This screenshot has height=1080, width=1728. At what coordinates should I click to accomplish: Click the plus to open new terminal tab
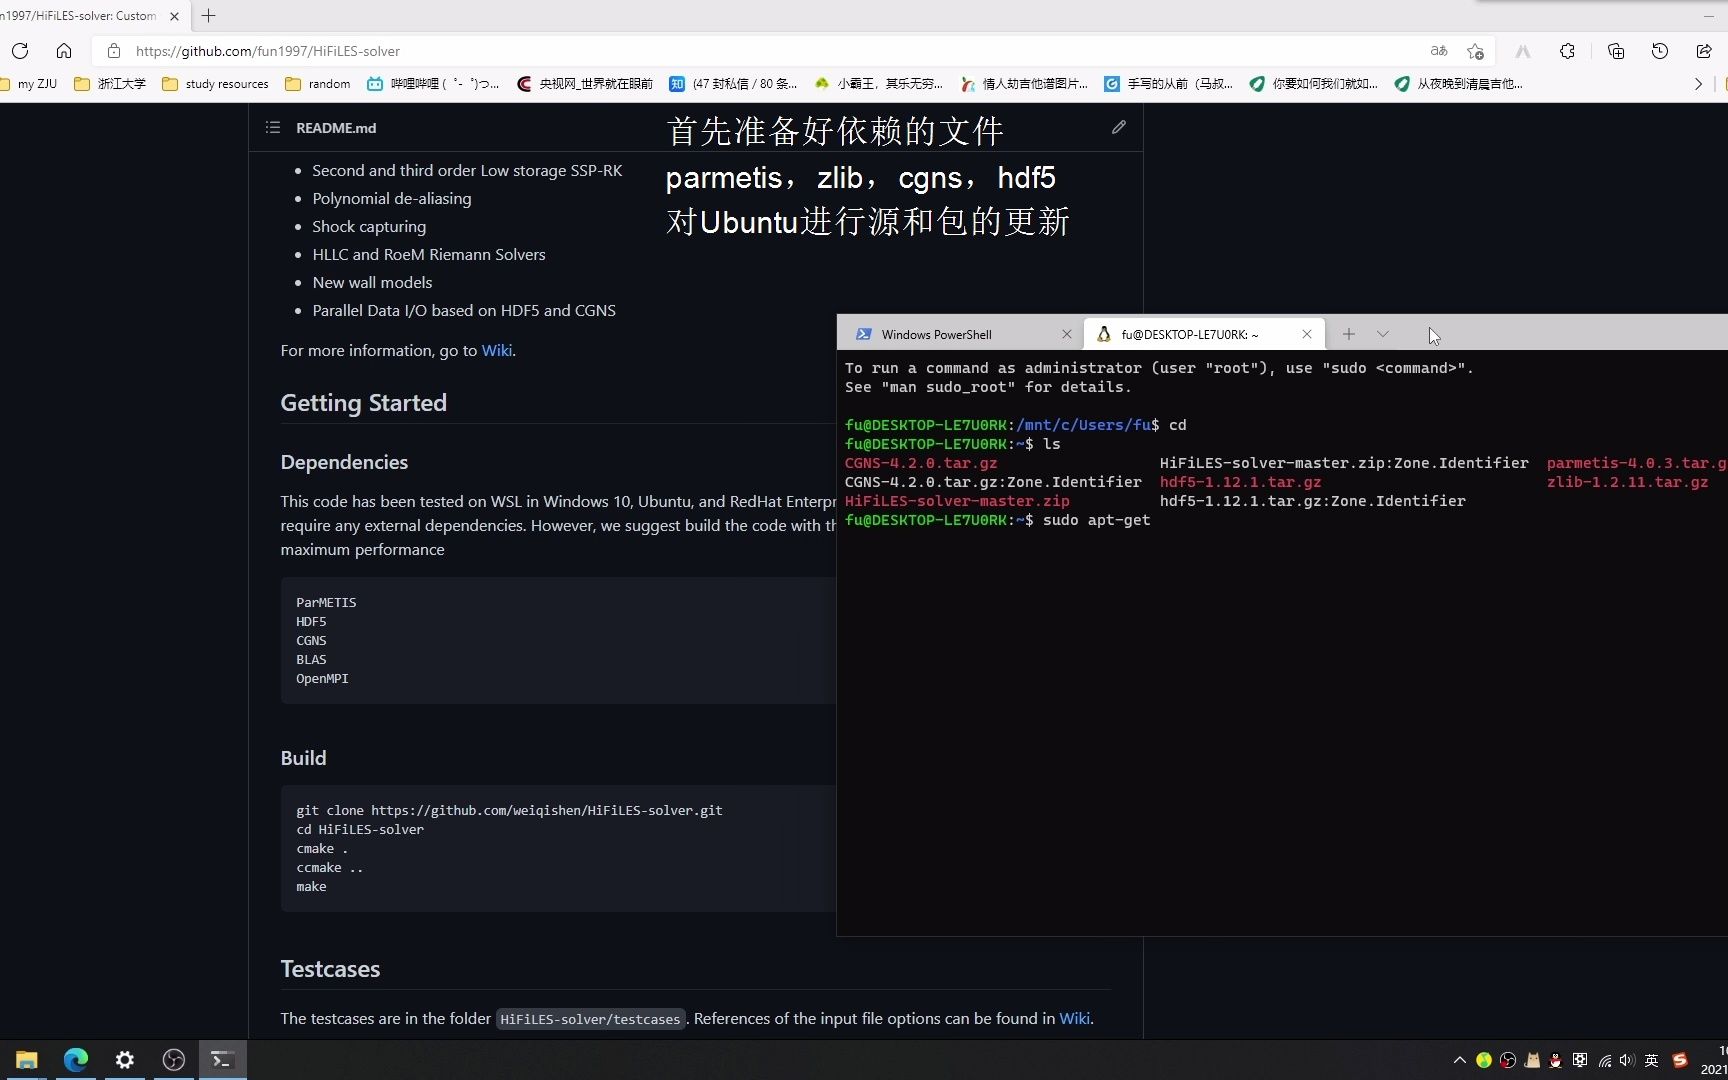(x=1349, y=334)
